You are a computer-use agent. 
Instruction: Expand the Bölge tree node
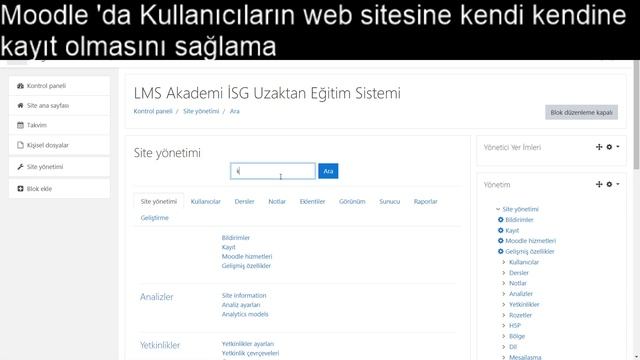click(x=504, y=336)
